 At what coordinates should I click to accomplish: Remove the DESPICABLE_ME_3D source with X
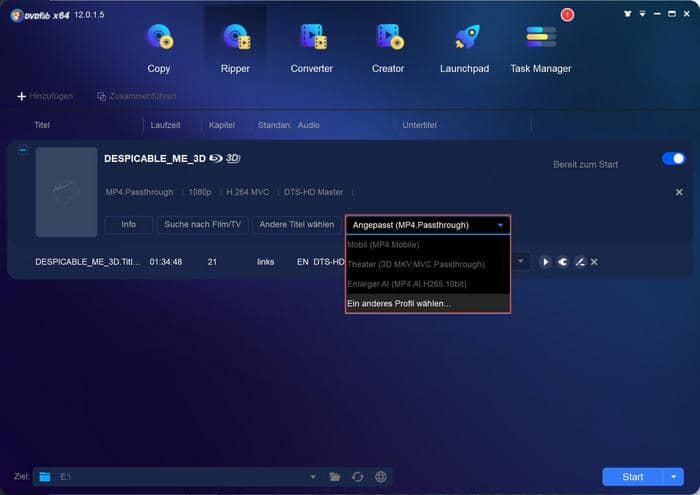click(679, 192)
